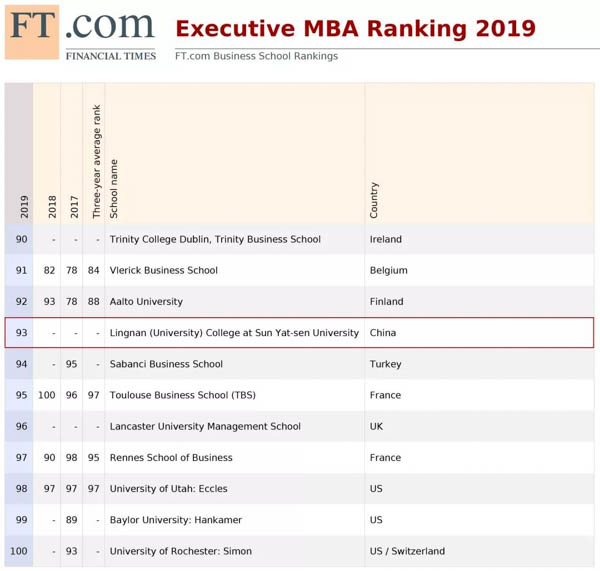Sort by the Country column header
Image resolution: width=600 pixels, height=571 pixels.
click(x=374, y=200)
